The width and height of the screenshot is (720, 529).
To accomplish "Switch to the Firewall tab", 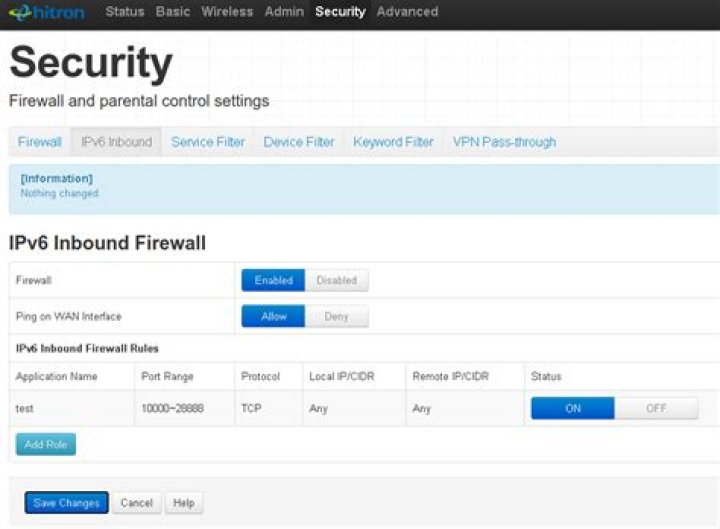I will 39,142.
